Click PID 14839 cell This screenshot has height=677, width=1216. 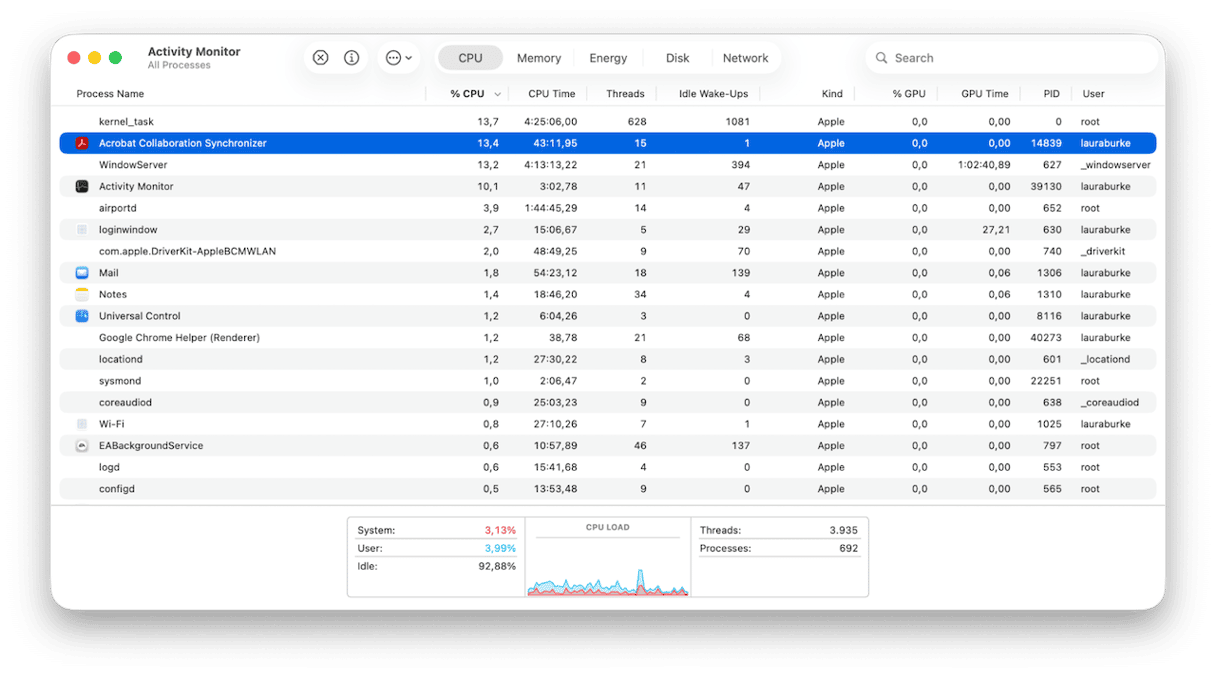1046,143
